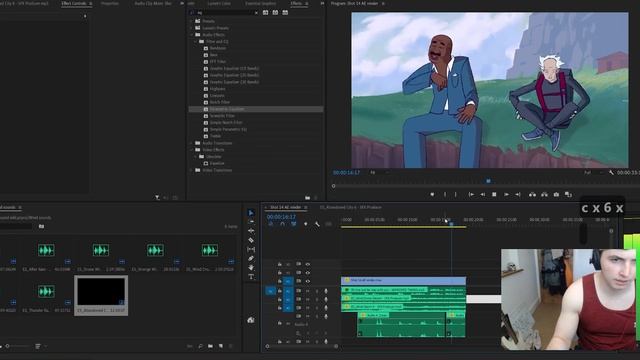Select the Type tool
This screenshot has width=640, height=360.
(x=251, y=277)
